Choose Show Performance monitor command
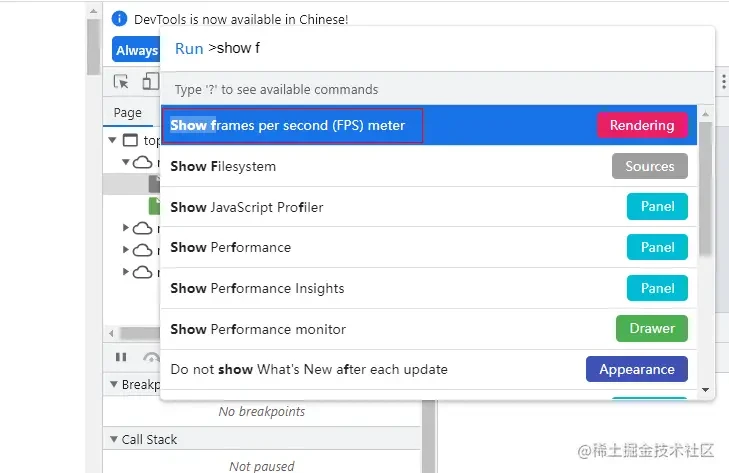 (x=429, y=329)
